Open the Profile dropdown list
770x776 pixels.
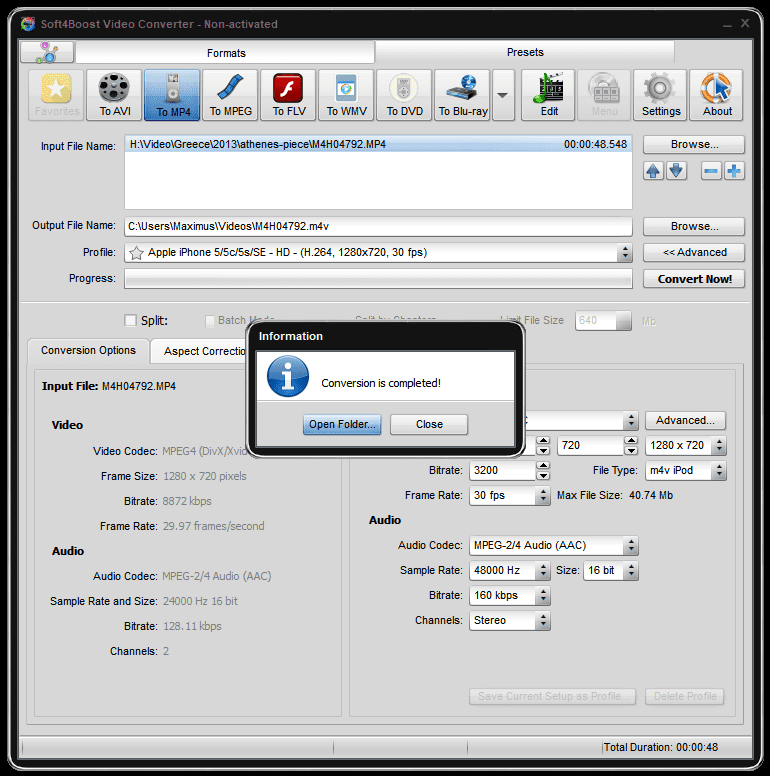coord(625,252)
